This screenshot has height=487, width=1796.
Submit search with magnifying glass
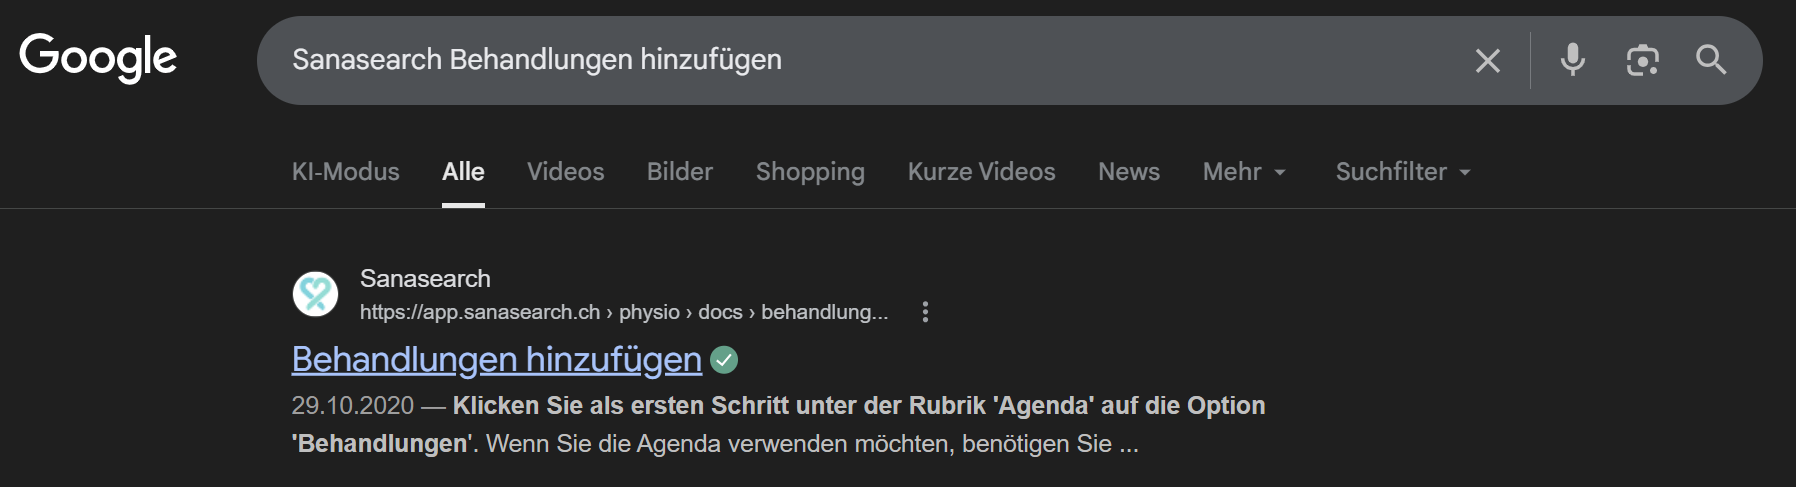coord(1711,60)
